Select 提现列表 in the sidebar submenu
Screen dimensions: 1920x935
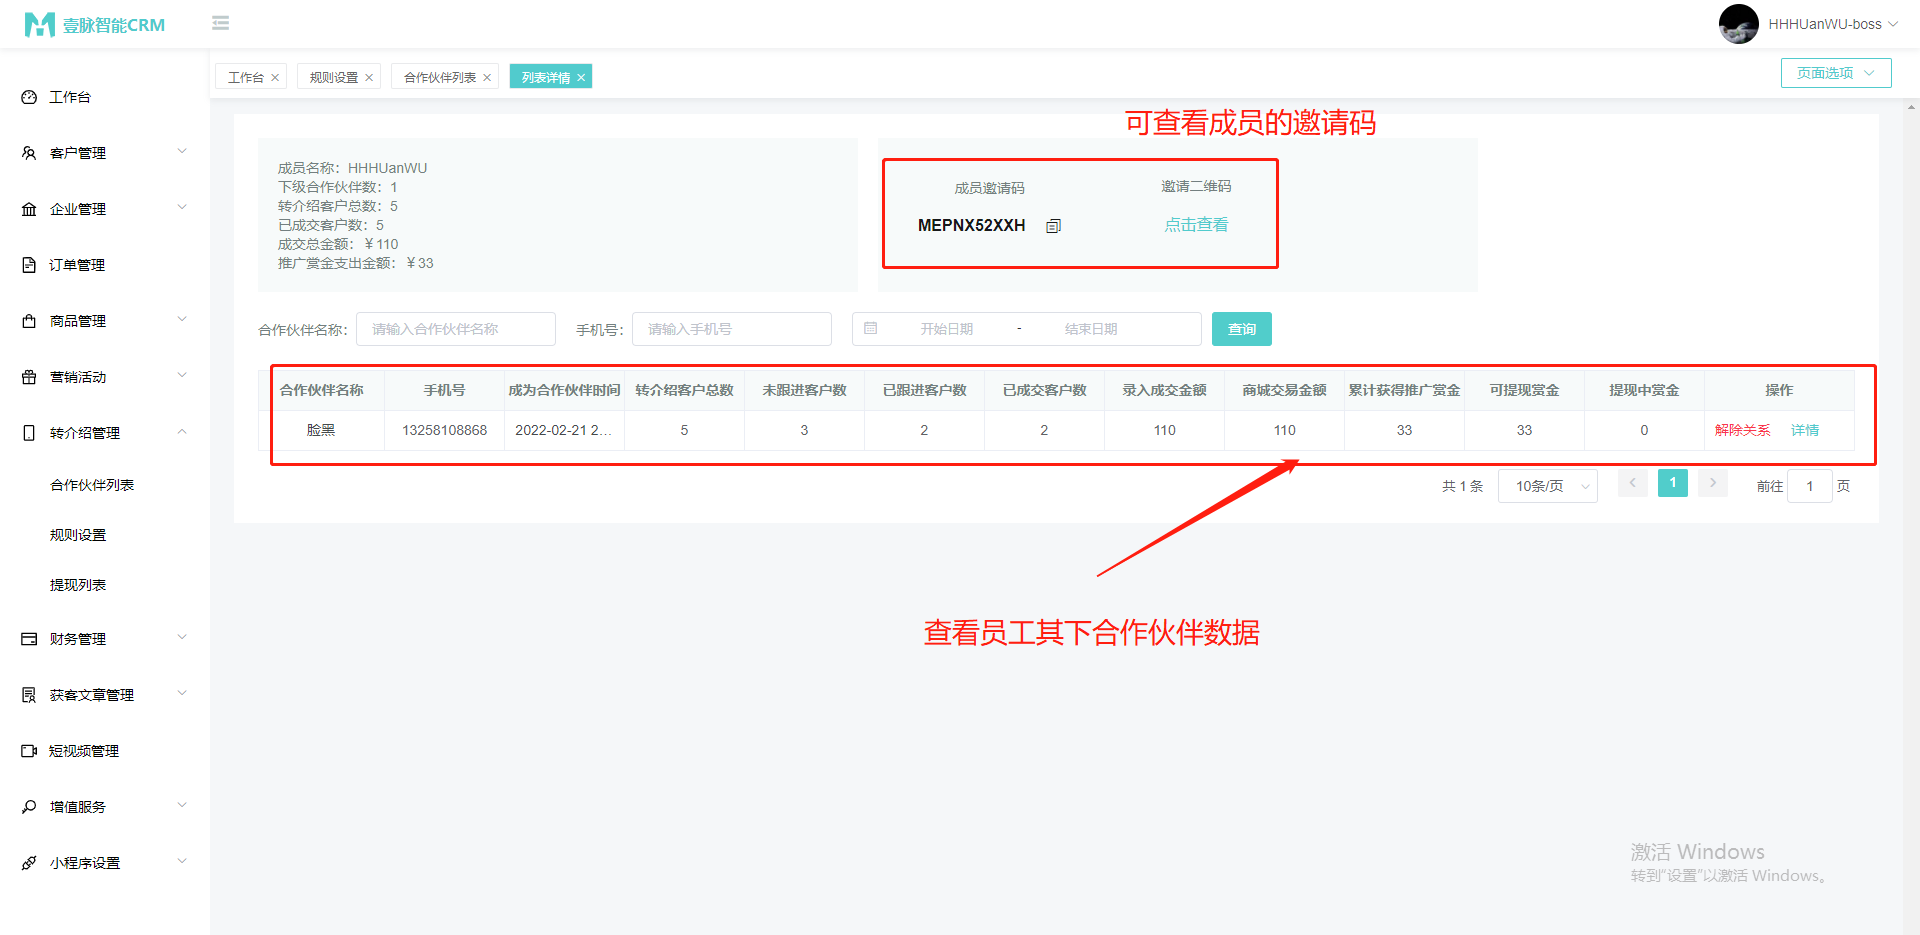point(78,585)
